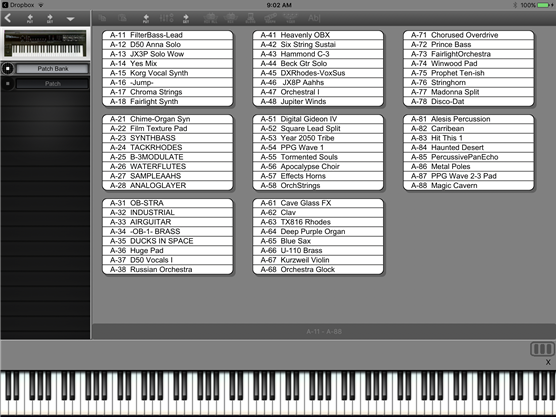Toggle the Patch row square indicator
Image resolution: width=556 pixels, height=417 pixels.
click(8, 84)
